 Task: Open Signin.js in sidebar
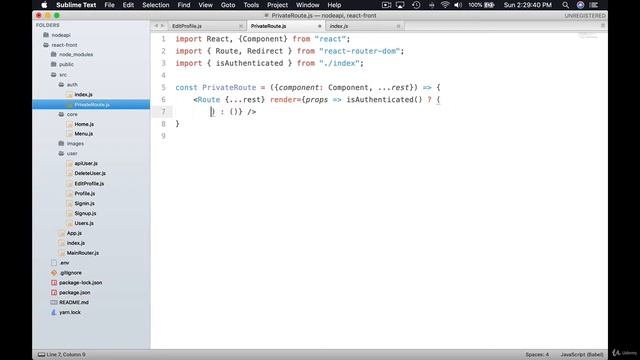(x=84, y=203)
